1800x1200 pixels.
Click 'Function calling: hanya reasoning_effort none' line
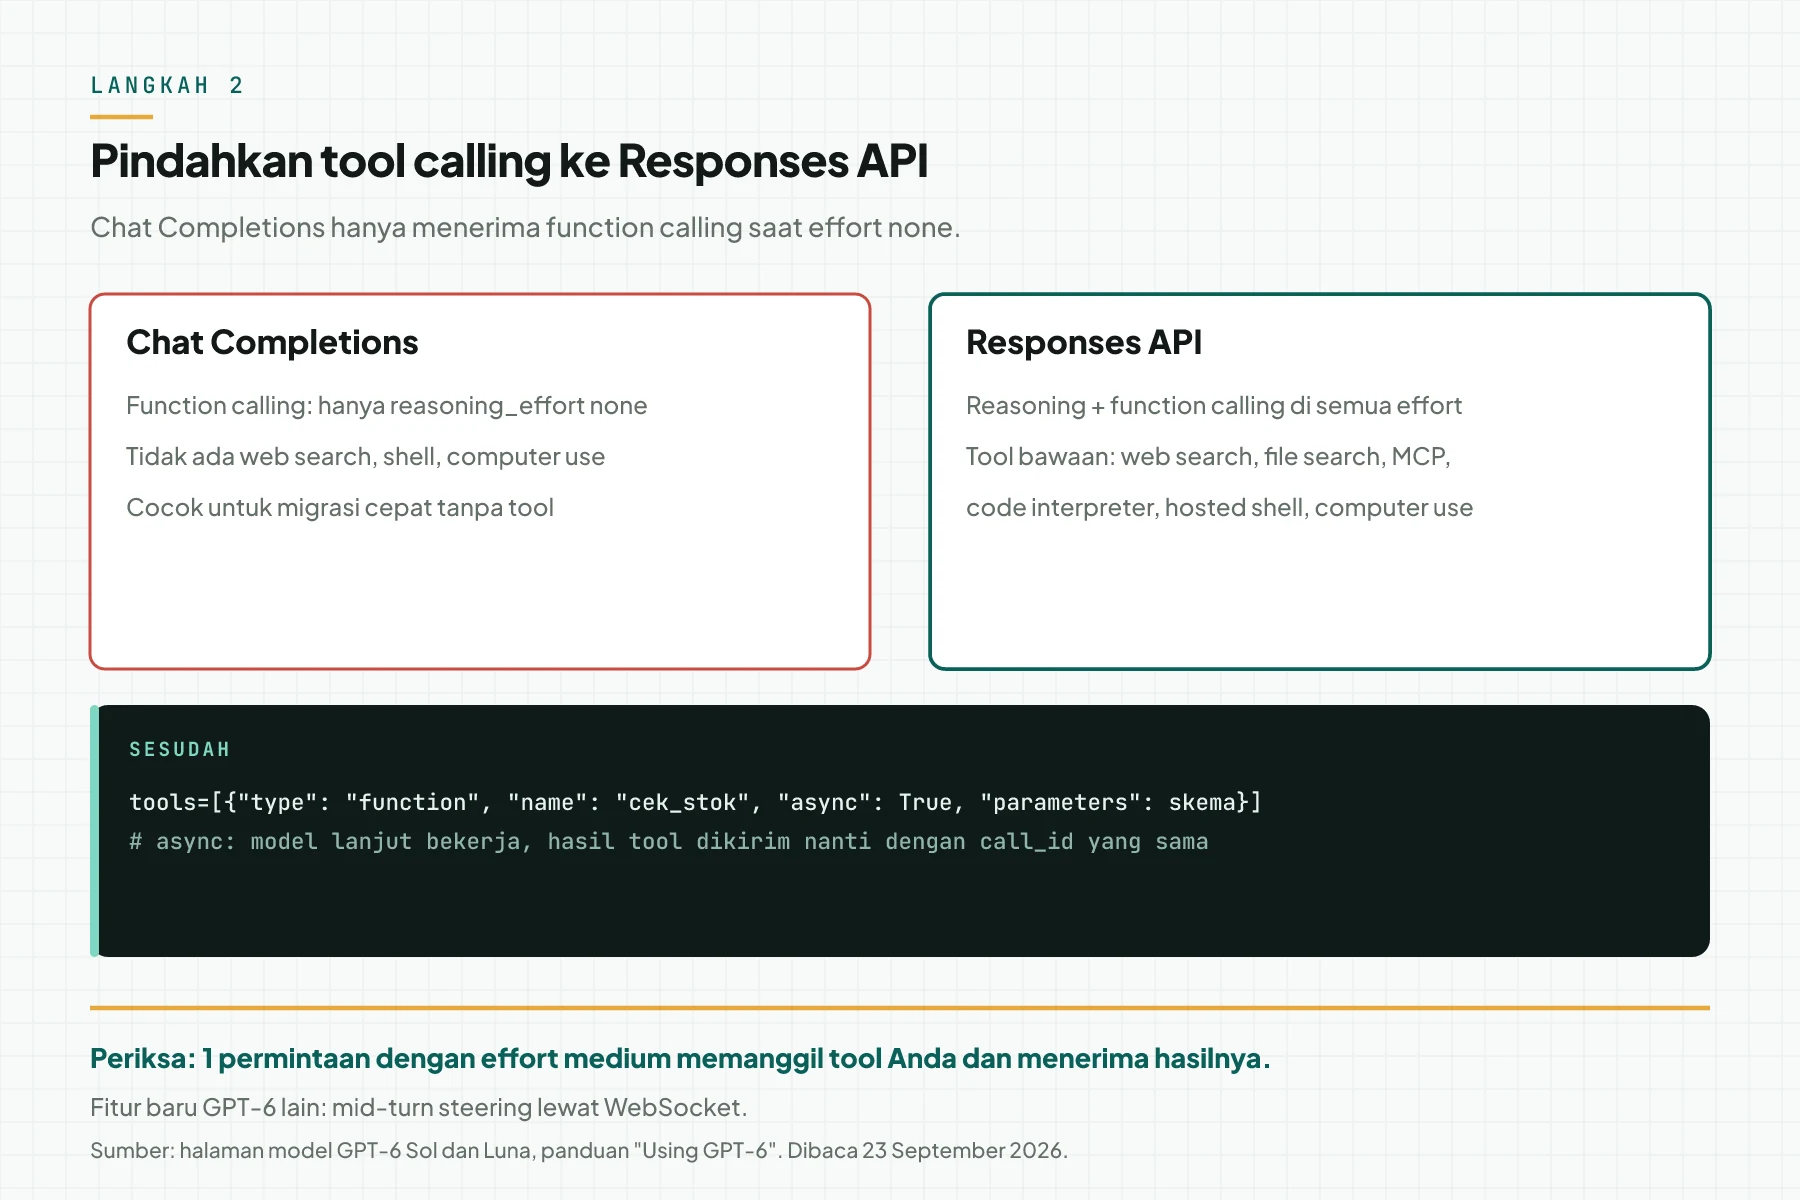[x=387, y=405]
